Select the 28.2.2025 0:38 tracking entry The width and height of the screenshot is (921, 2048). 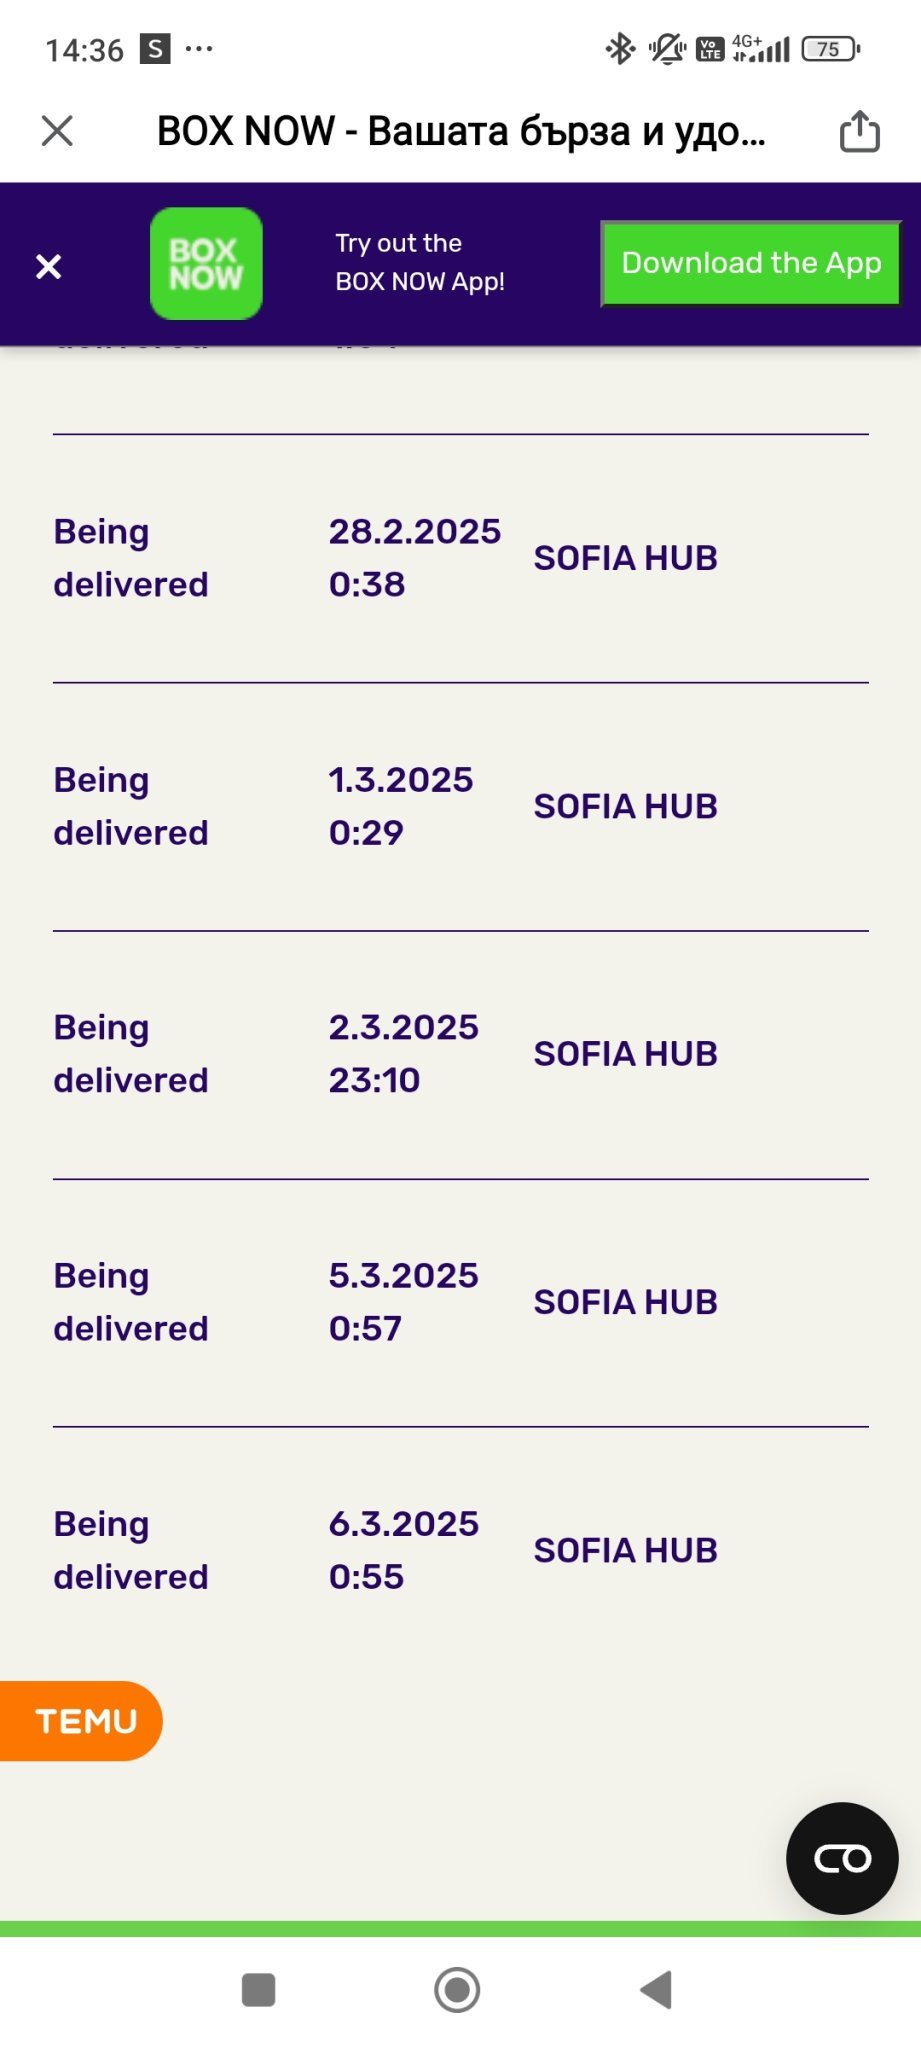tap(414, 558)
